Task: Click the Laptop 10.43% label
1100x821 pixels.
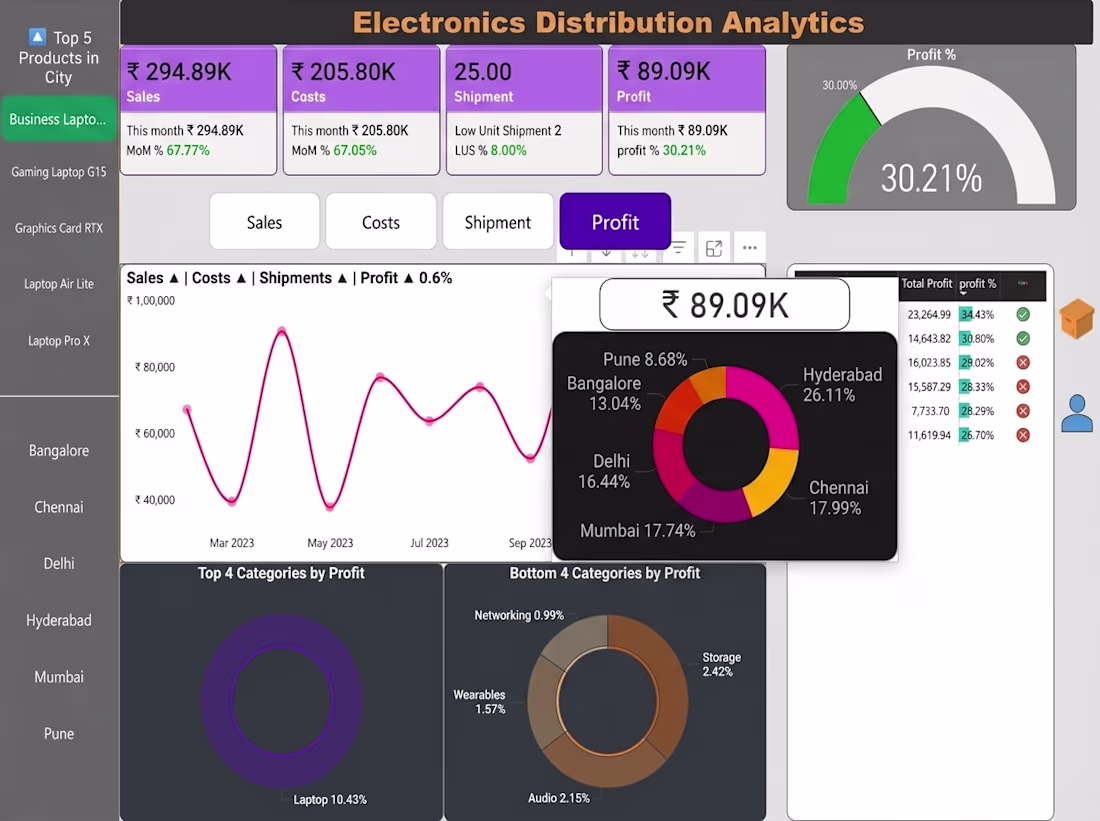Action: [330, 799]
